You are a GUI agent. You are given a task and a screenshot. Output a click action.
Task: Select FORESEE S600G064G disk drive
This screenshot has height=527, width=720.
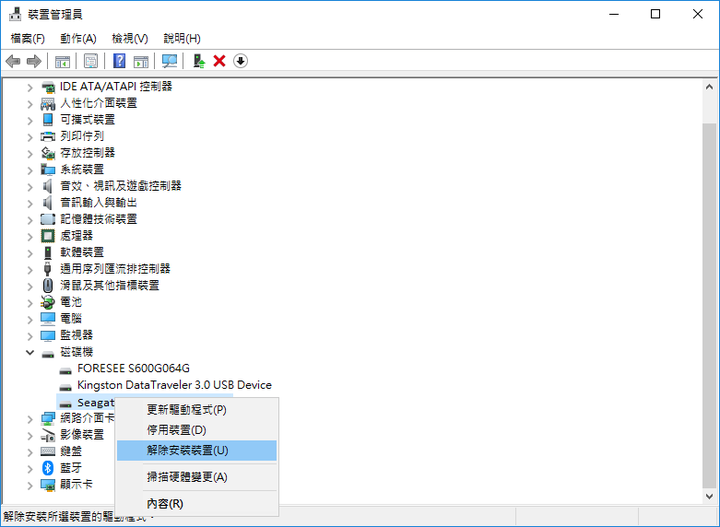pos(133,368)
